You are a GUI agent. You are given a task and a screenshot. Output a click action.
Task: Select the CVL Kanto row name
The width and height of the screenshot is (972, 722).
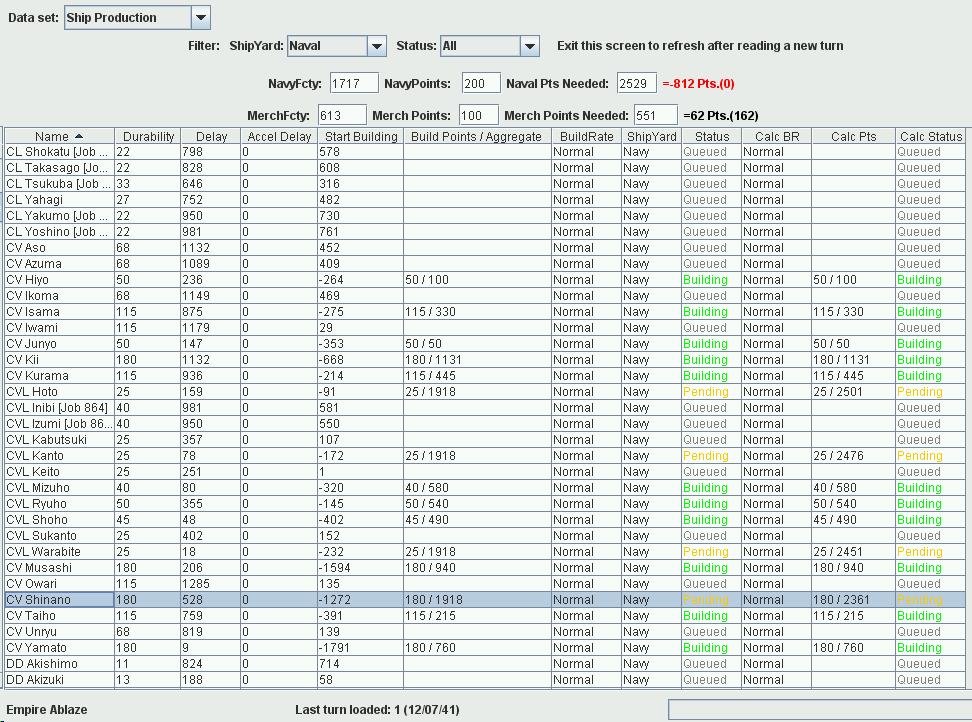pos(60,456)
